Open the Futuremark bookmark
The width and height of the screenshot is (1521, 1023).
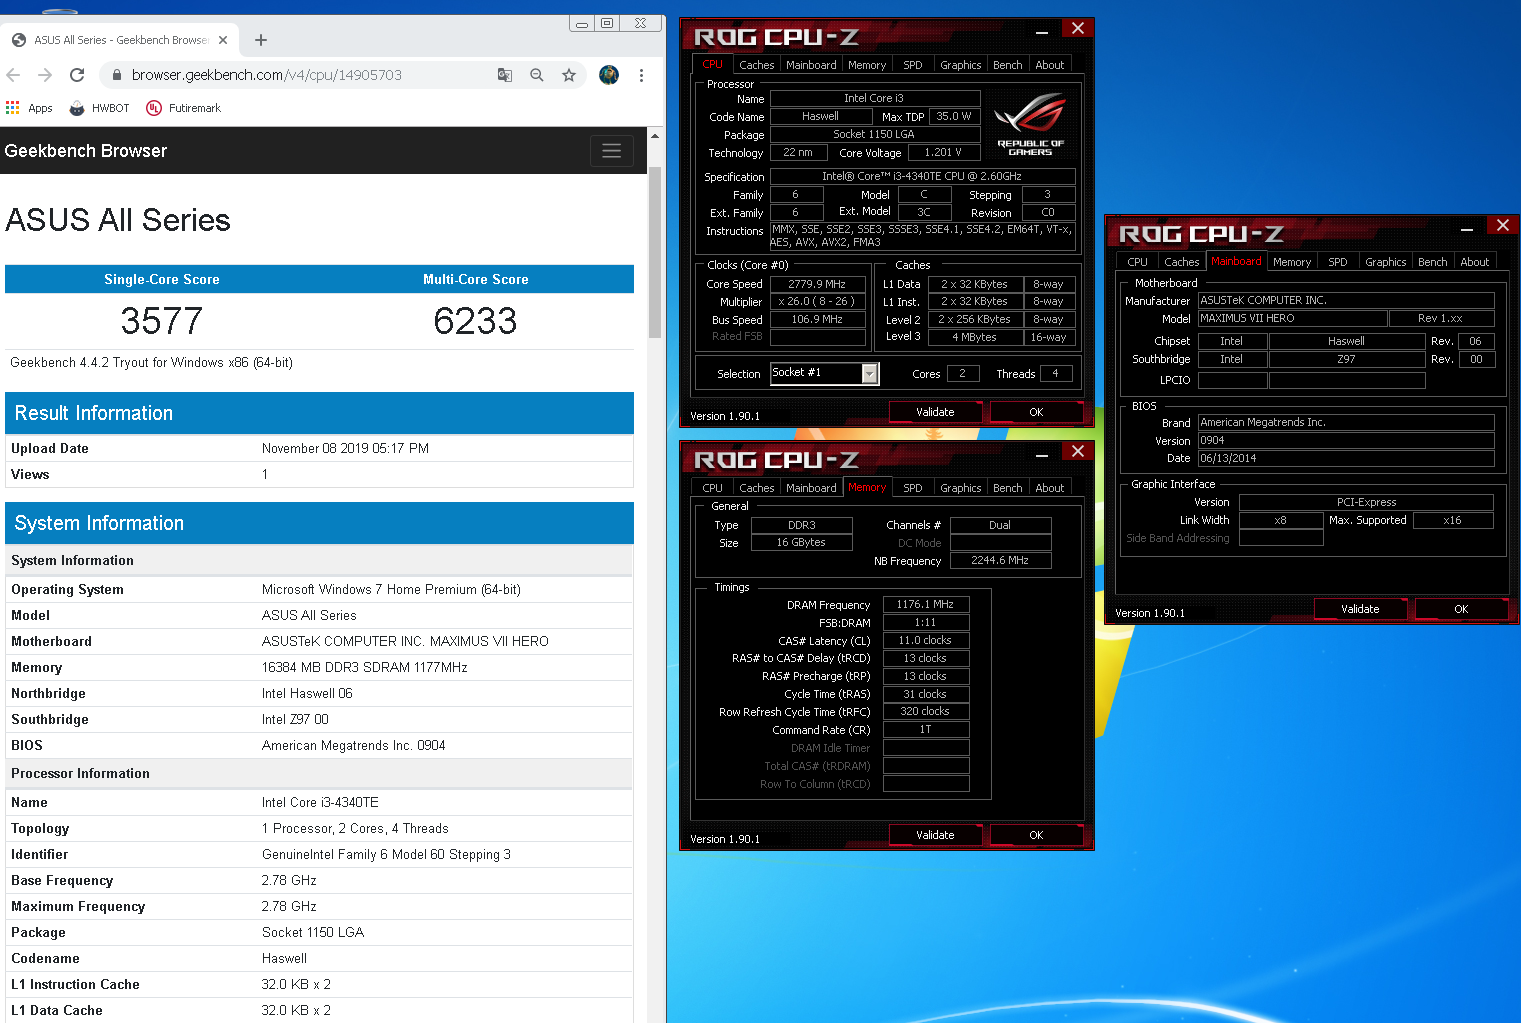(183, 108)
